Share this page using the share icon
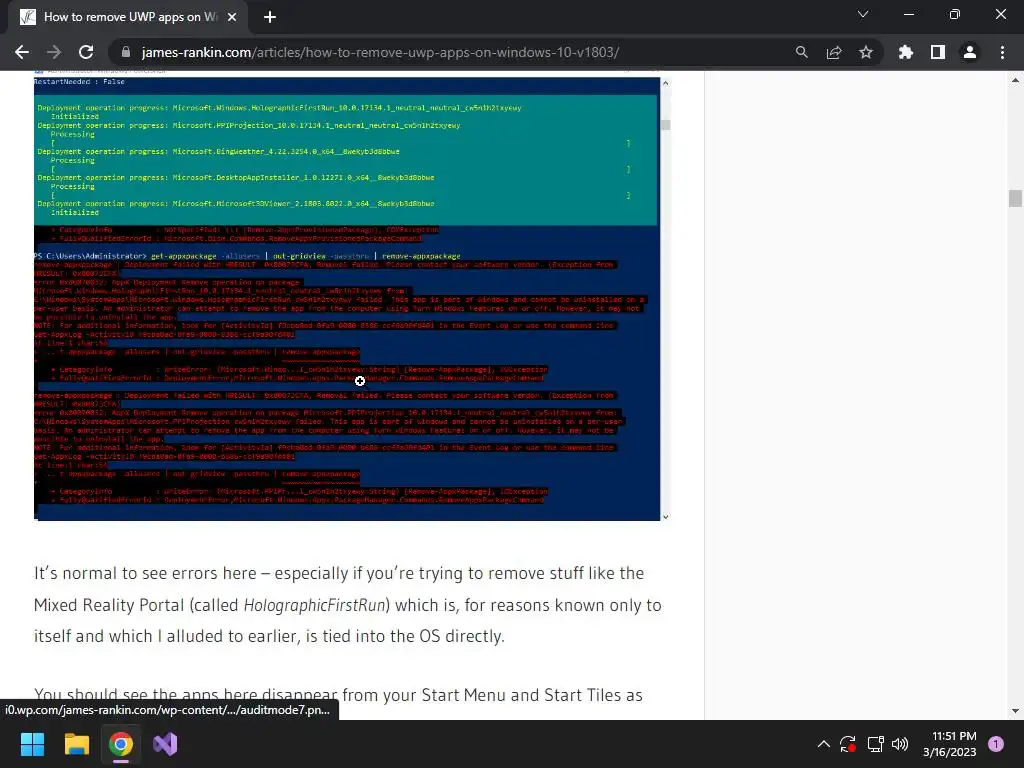Image resolution: width=1024 pixels, height=768 pixels. click(833, 52)
